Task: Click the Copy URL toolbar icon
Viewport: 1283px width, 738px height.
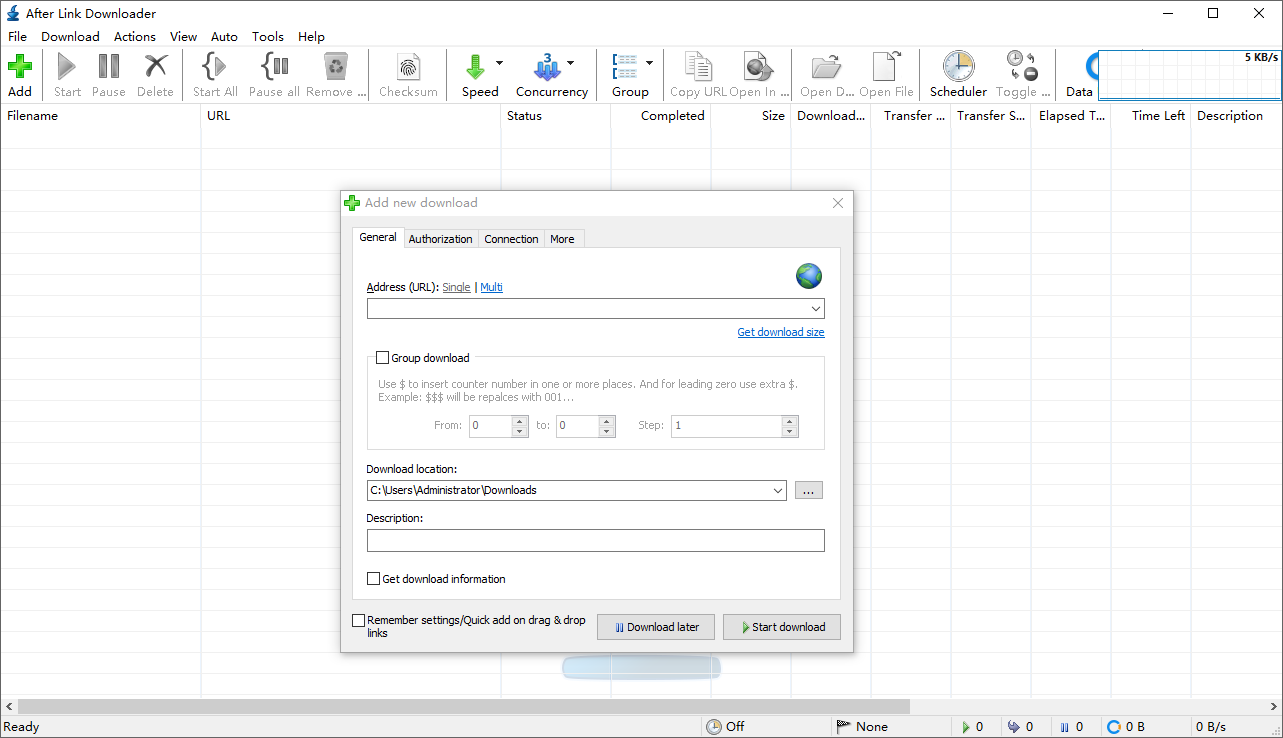Action: click(x=698, y=67)
